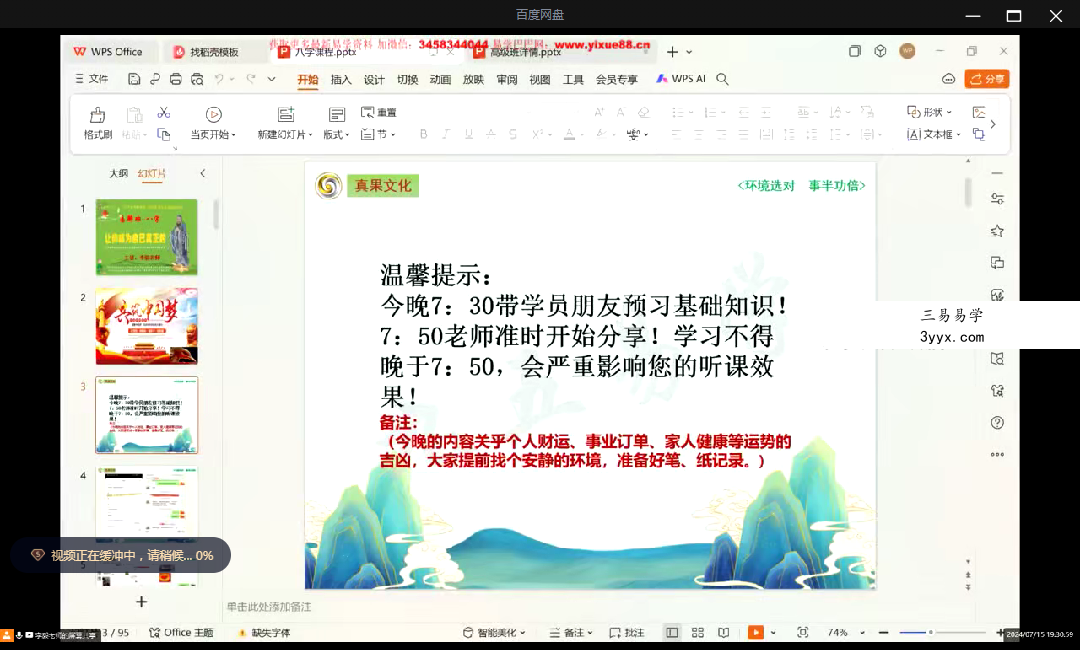Click the Print icon in quick toolbar

pyautogui.click(x=176, y=79)
